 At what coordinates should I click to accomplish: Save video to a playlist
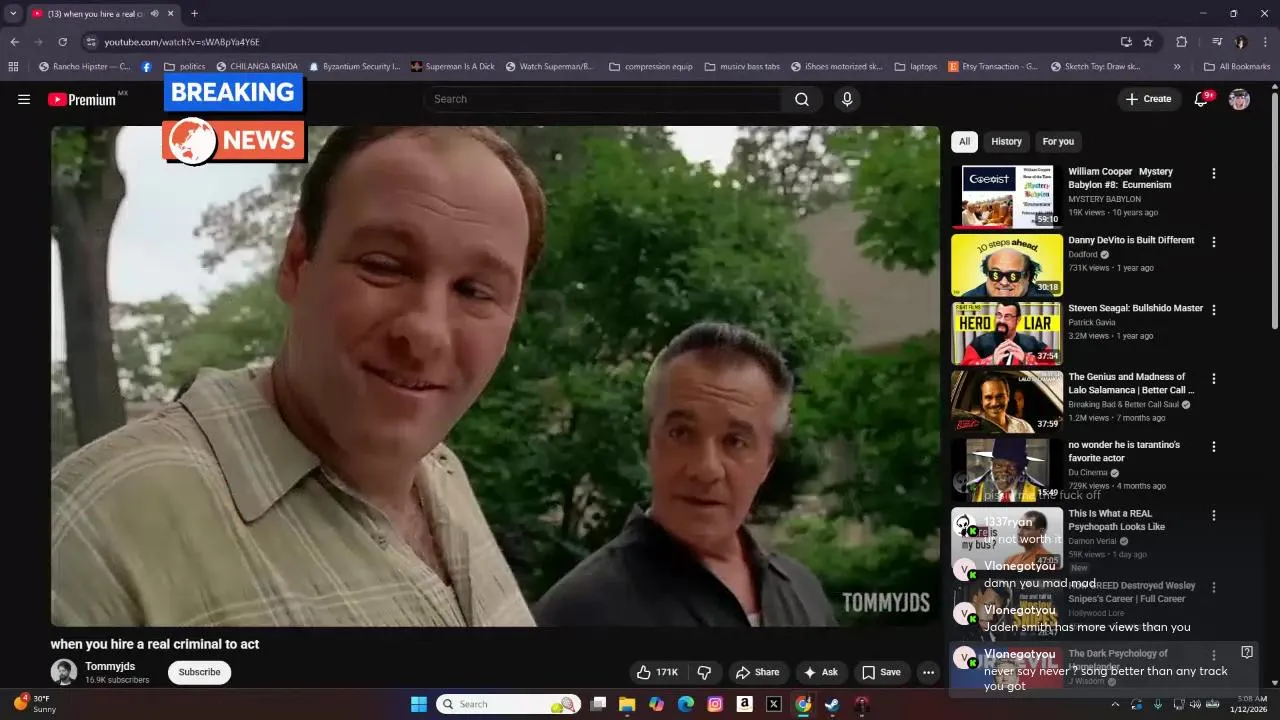(x=881, y=672)
